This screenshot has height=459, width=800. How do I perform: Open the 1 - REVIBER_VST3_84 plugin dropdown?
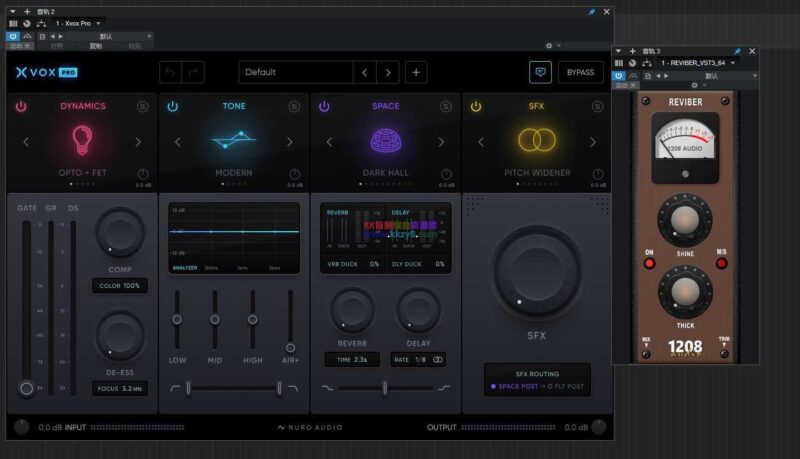pos(697,63)
